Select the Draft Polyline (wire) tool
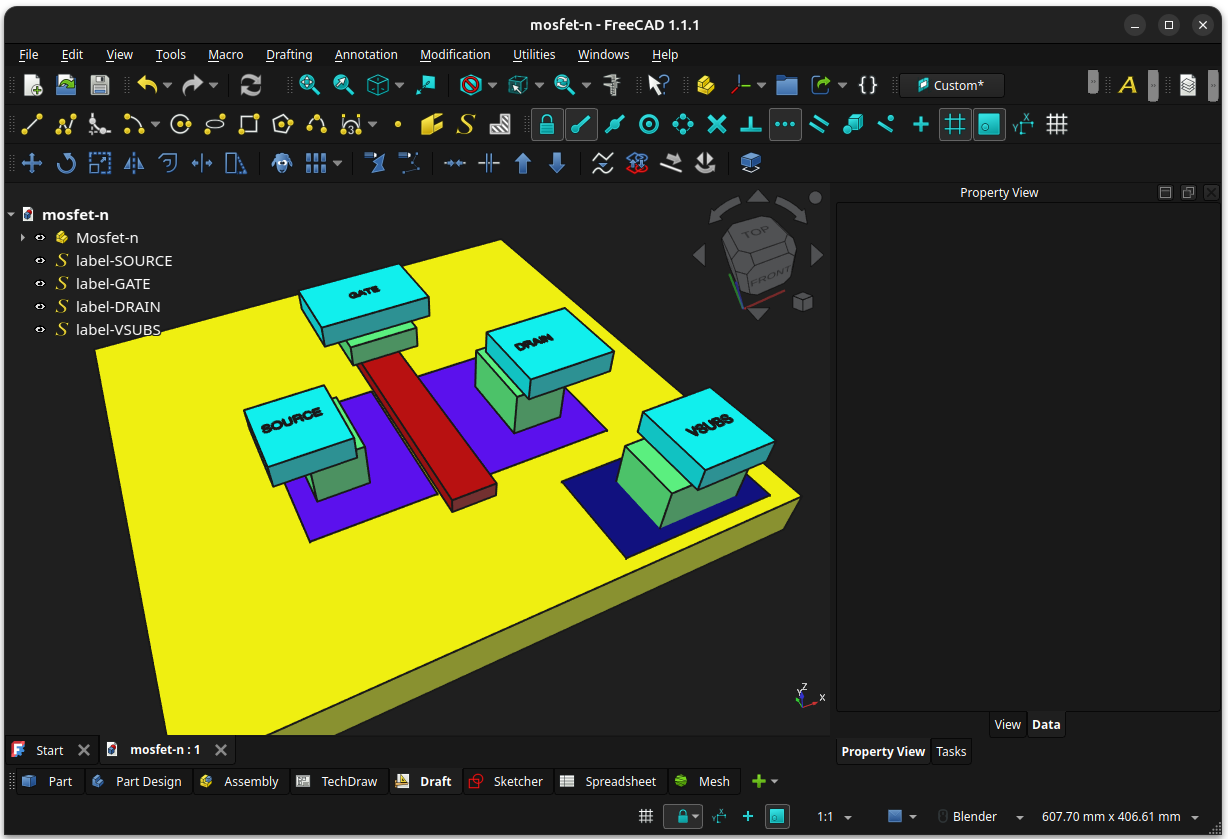The image size is (1228, 839). (66, 124)
